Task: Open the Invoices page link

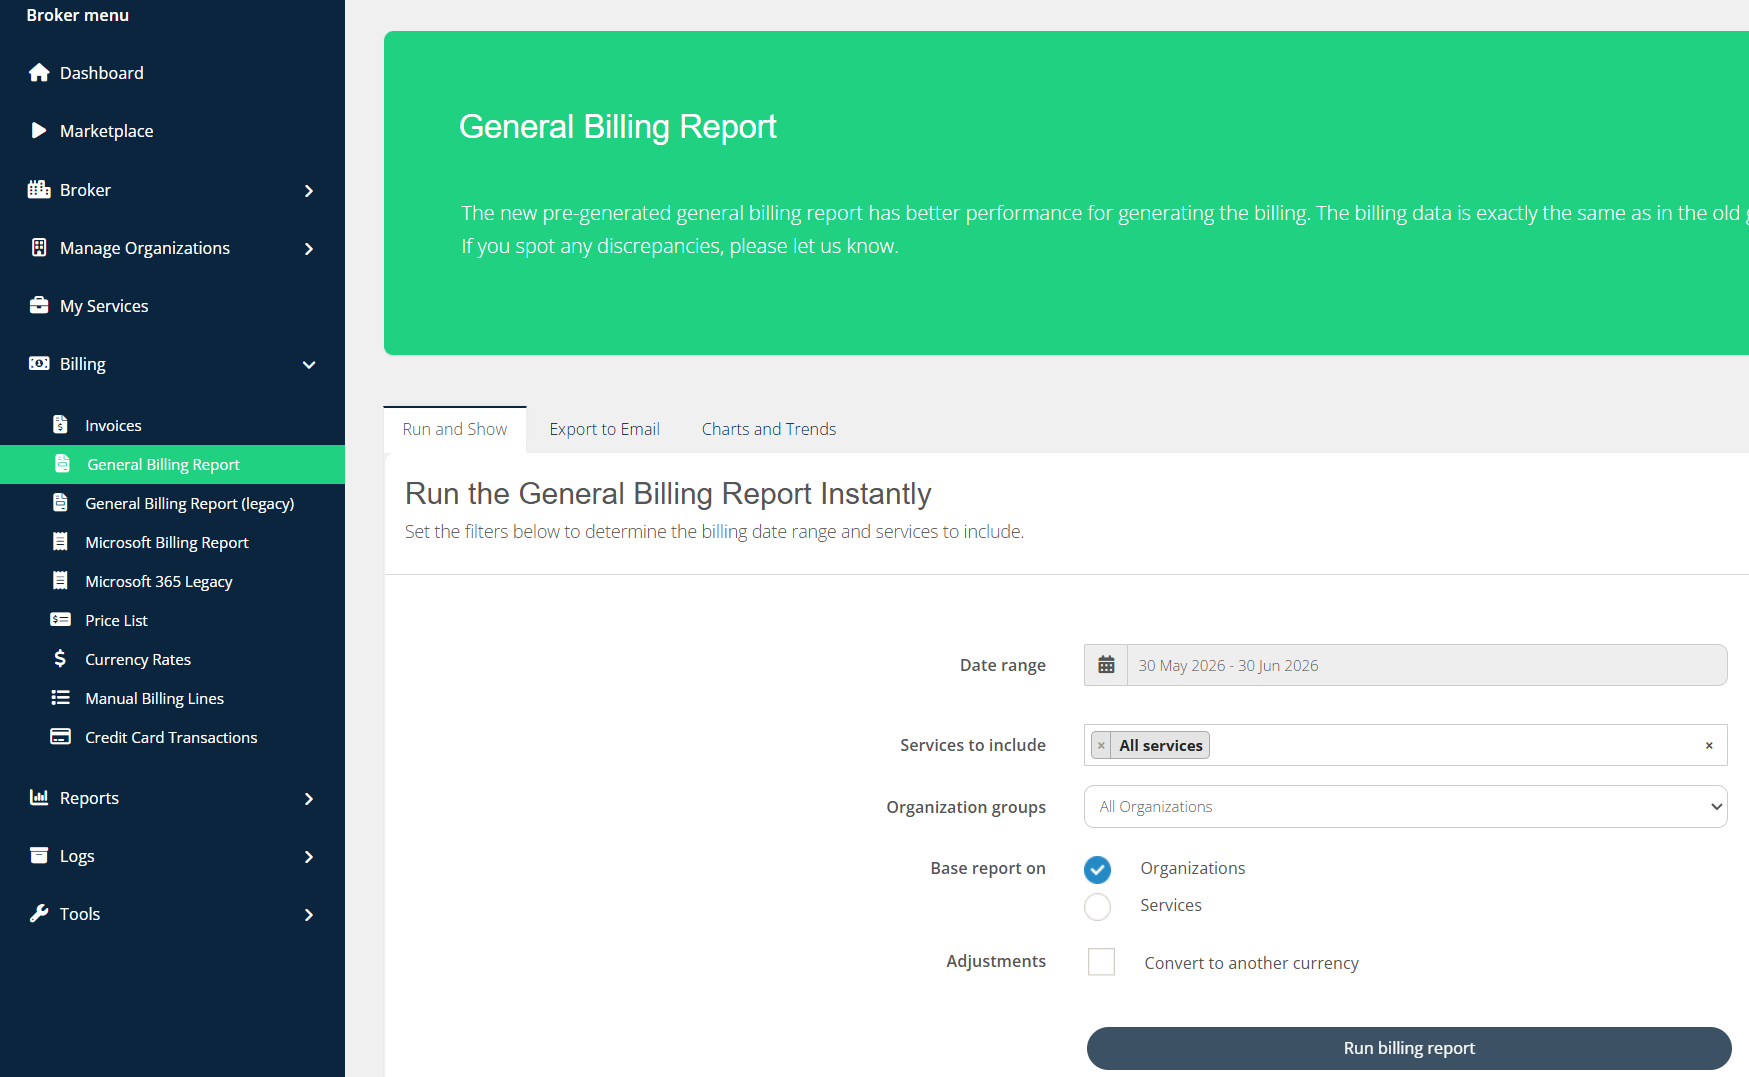Action: tap(113, 426)
